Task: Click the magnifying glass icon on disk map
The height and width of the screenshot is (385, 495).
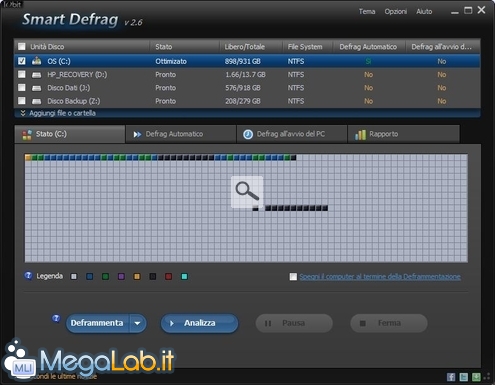Action: point(247,192)
